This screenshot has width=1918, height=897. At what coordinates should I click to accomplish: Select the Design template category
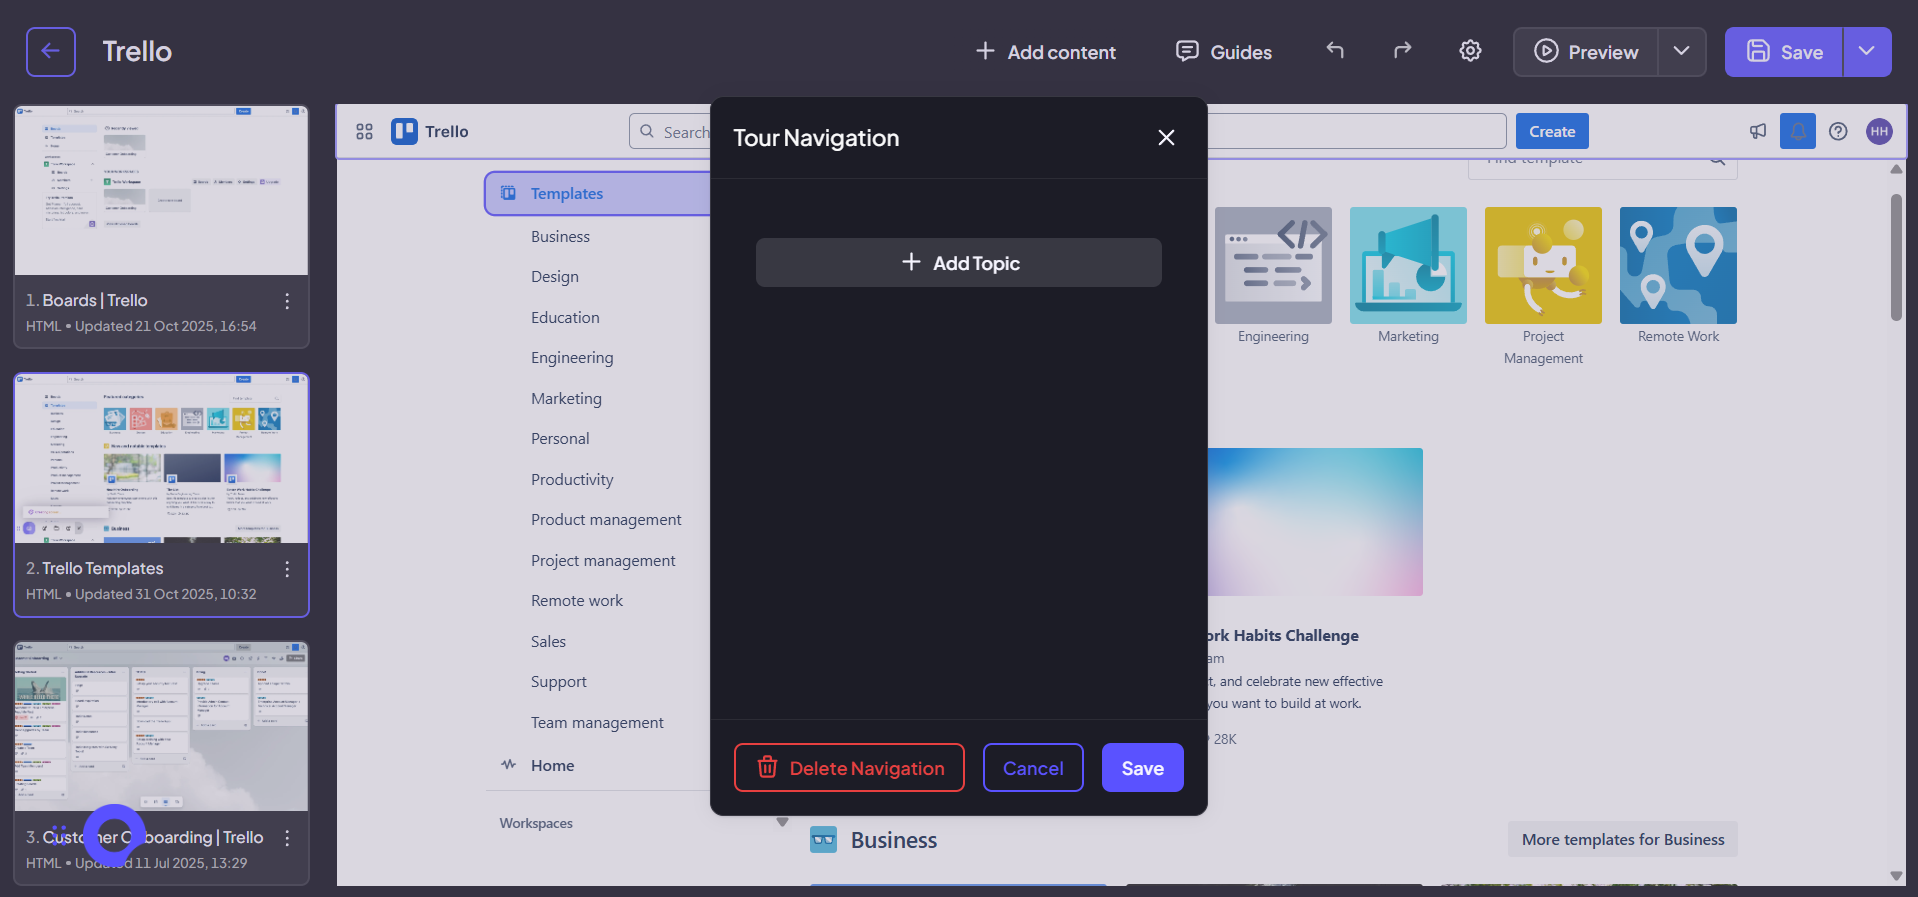click(555, 277)
